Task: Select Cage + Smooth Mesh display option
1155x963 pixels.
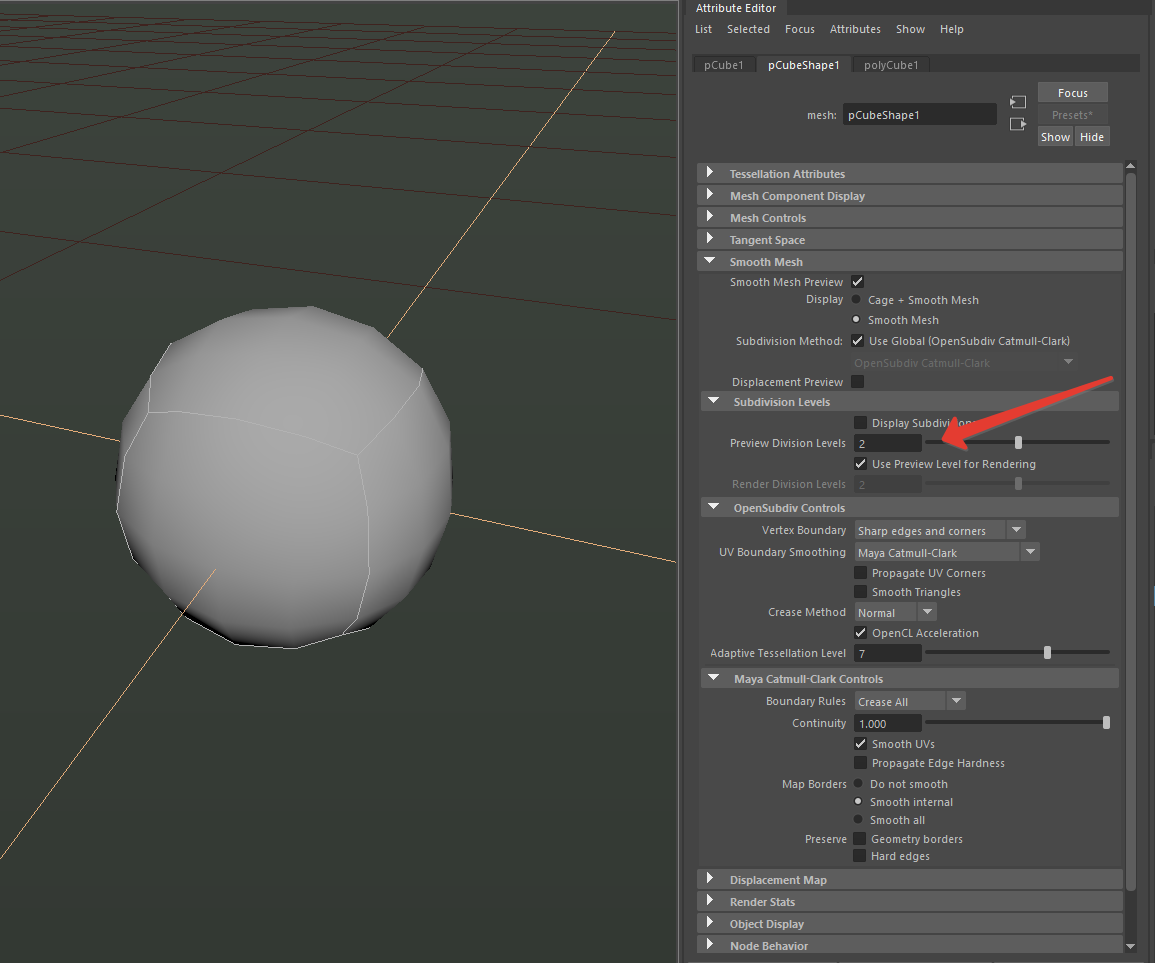Action: click(857, 300)
